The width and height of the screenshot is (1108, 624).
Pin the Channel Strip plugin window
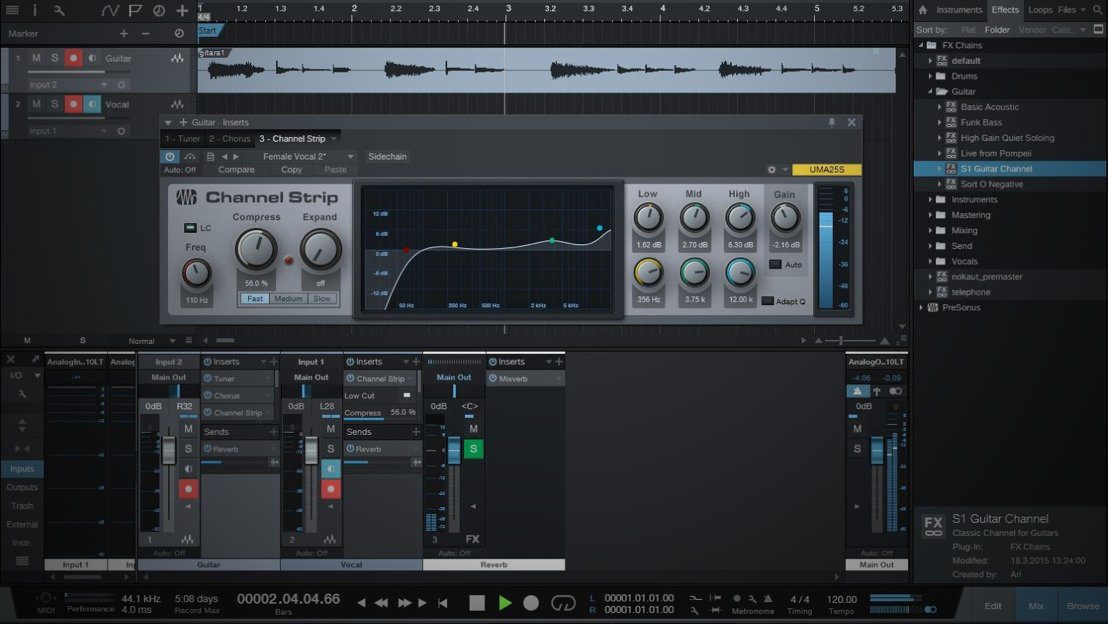[x=831, y=122]
